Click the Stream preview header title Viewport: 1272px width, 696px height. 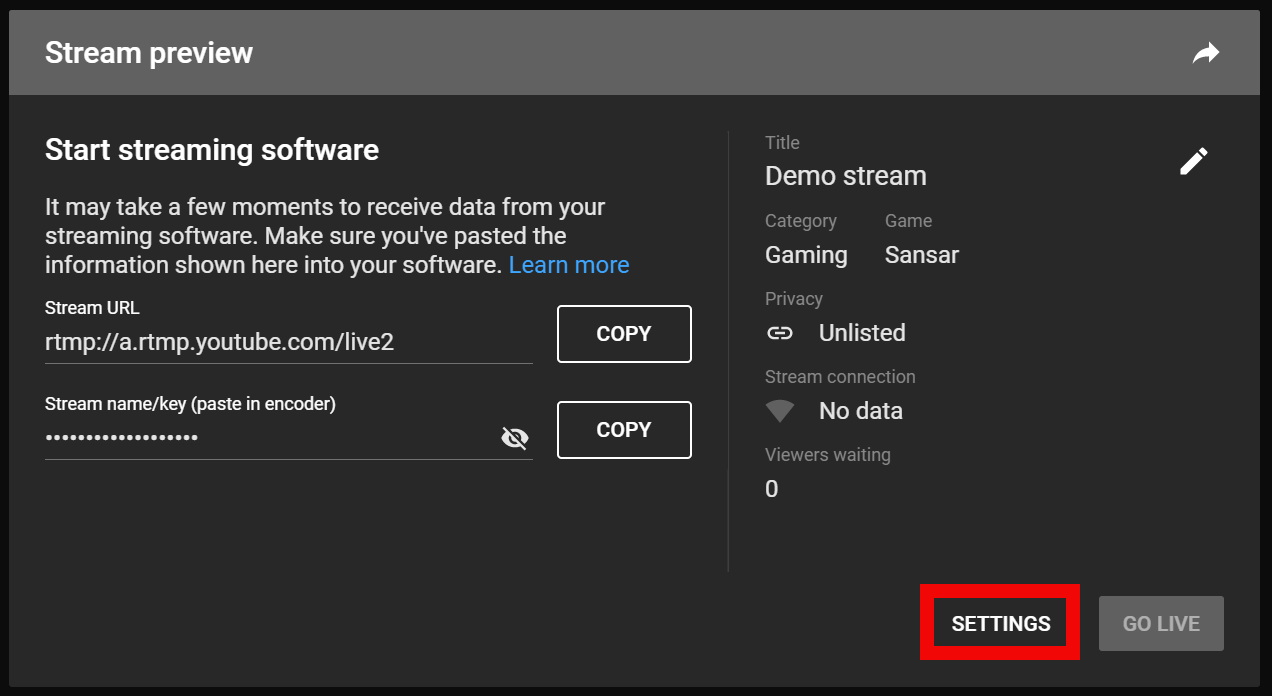149,53
